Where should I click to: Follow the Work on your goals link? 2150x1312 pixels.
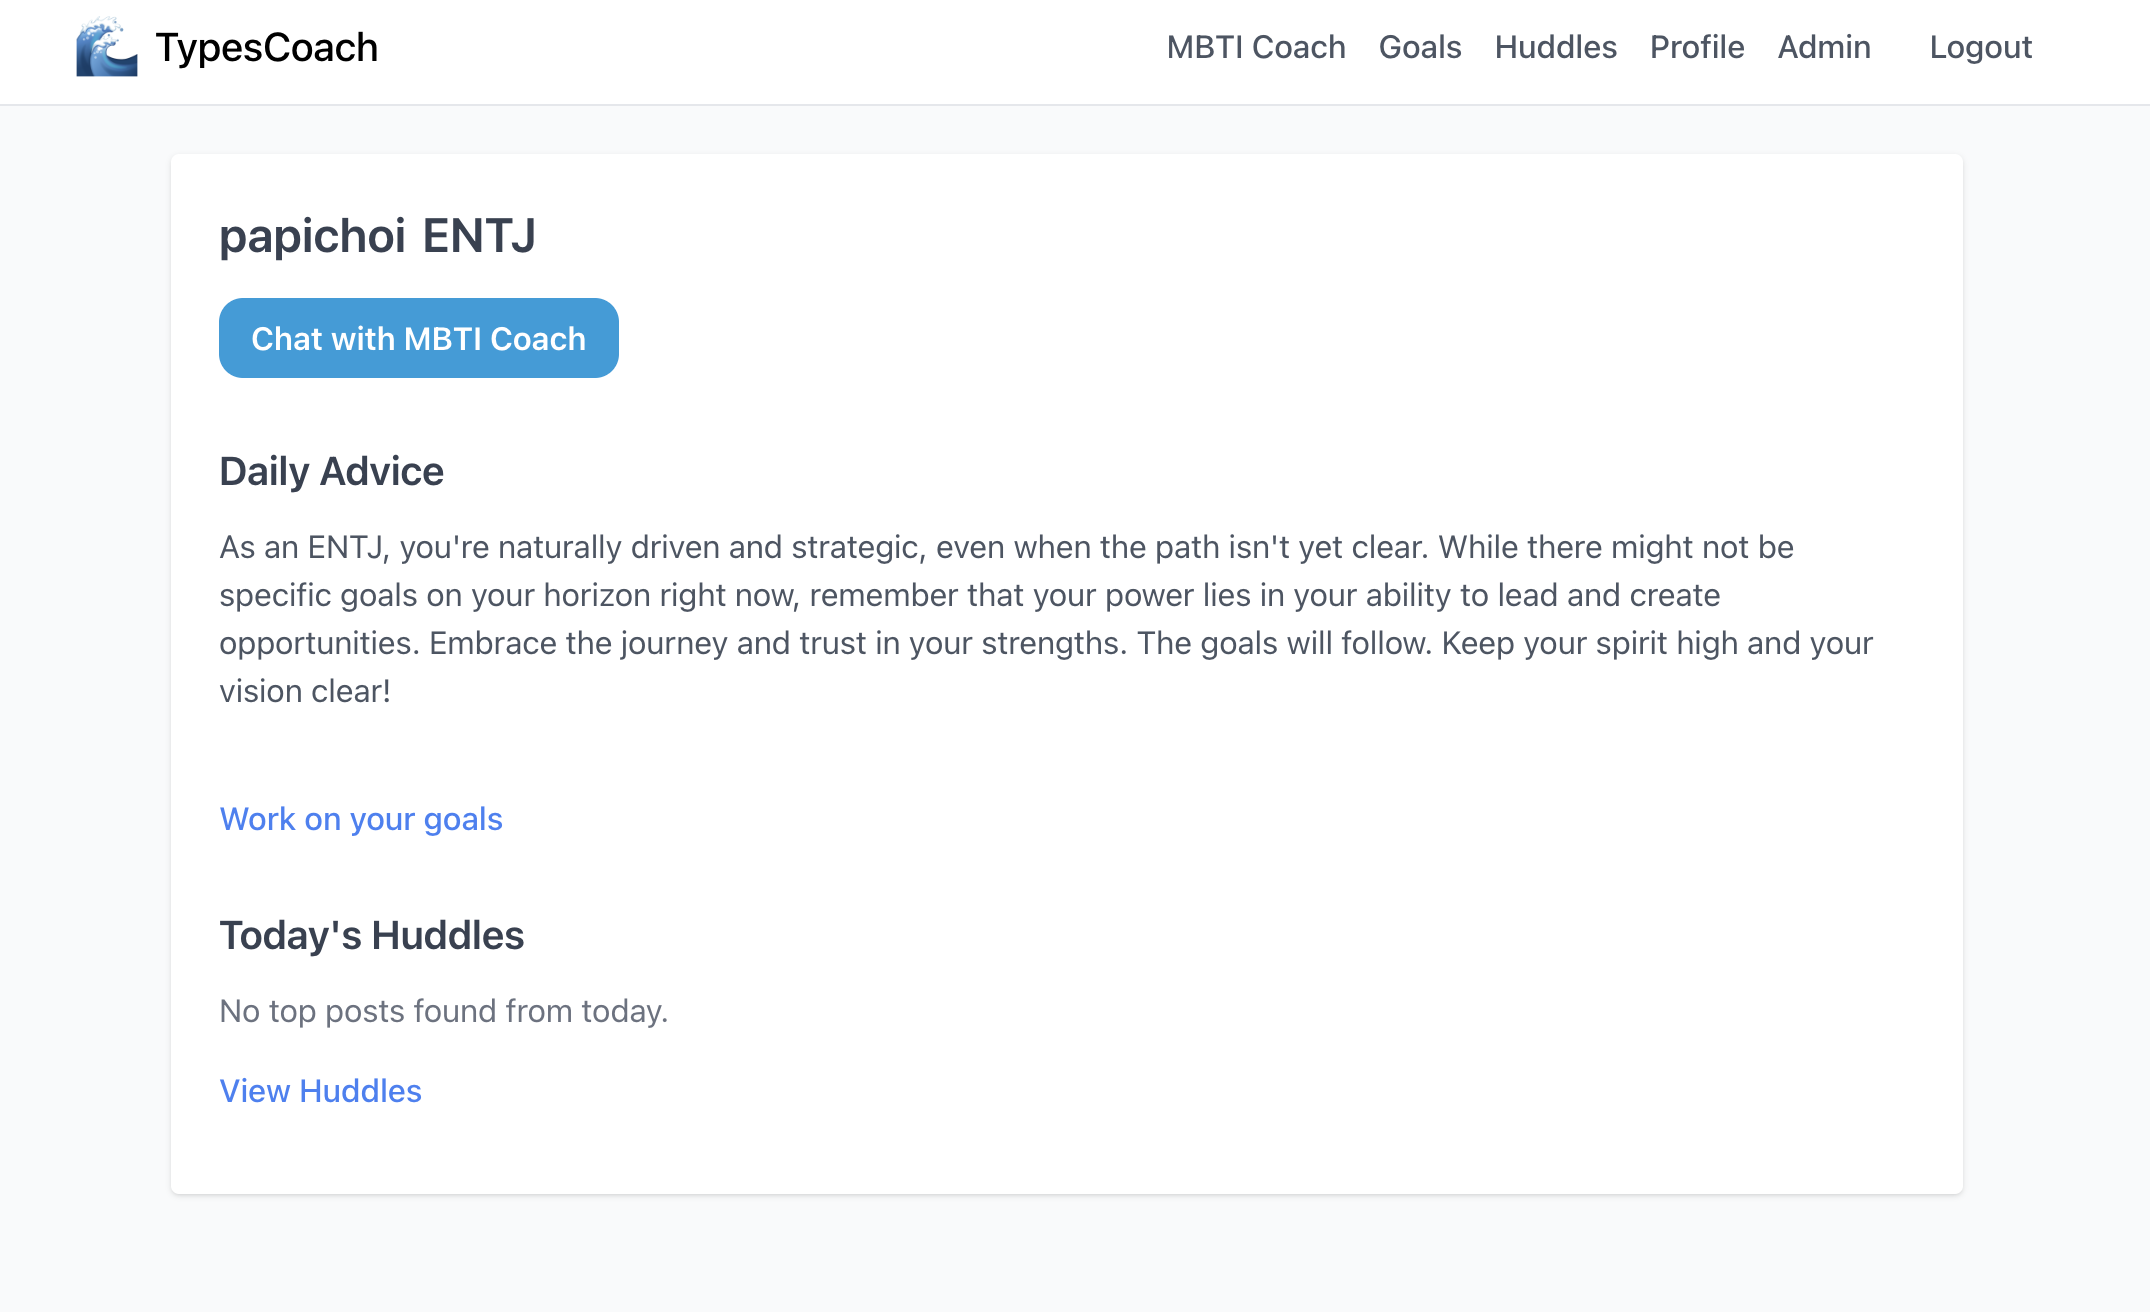point(361,819)
